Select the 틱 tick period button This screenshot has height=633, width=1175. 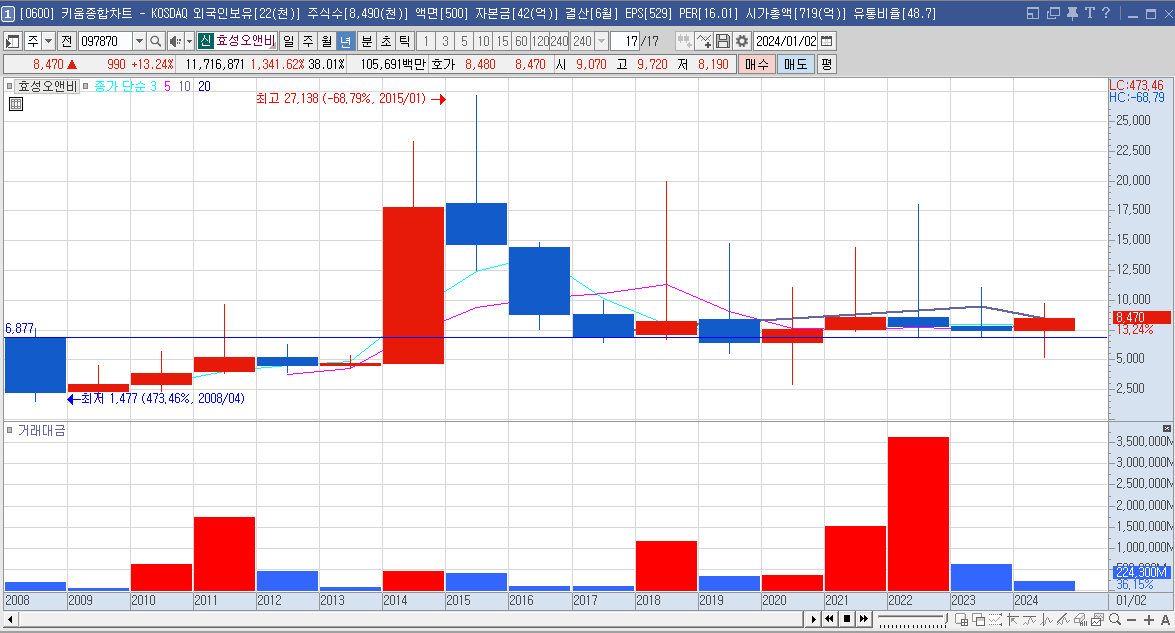point(405,41)
